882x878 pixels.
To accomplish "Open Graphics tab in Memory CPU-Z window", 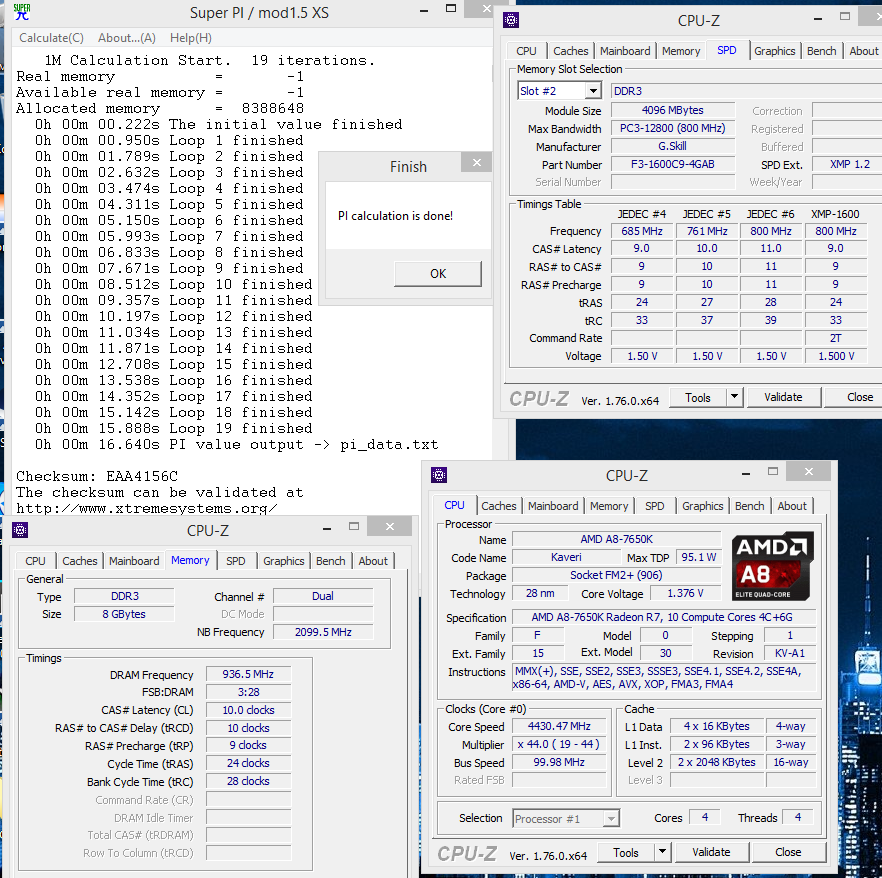I will (x=284, y=561).
